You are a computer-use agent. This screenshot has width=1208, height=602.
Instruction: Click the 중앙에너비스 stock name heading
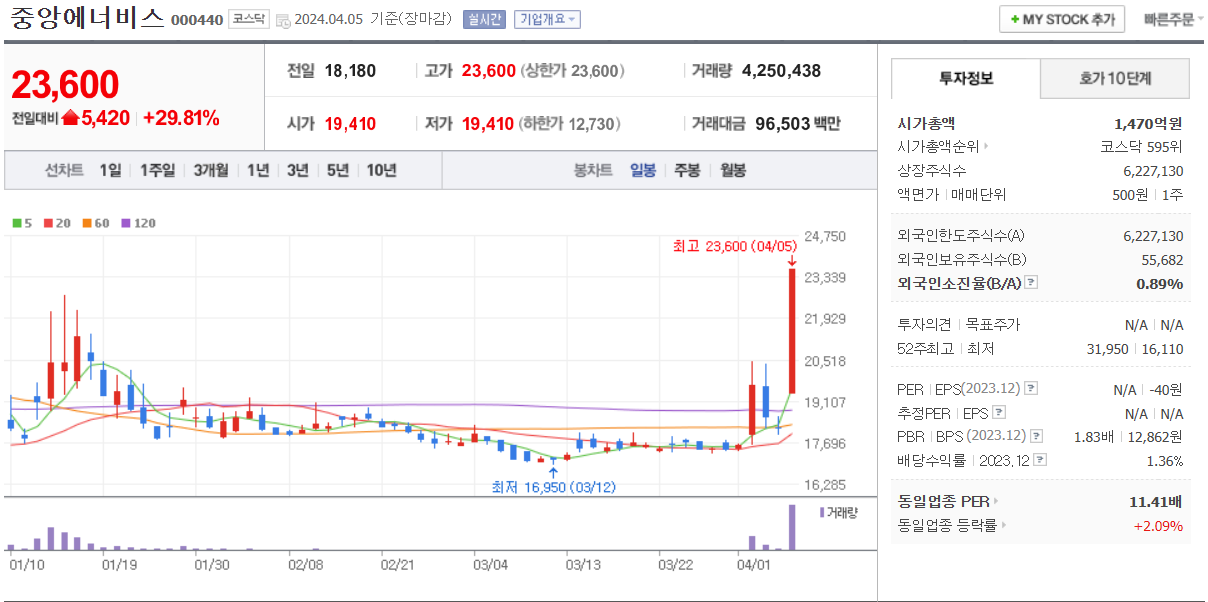point(87,19)
